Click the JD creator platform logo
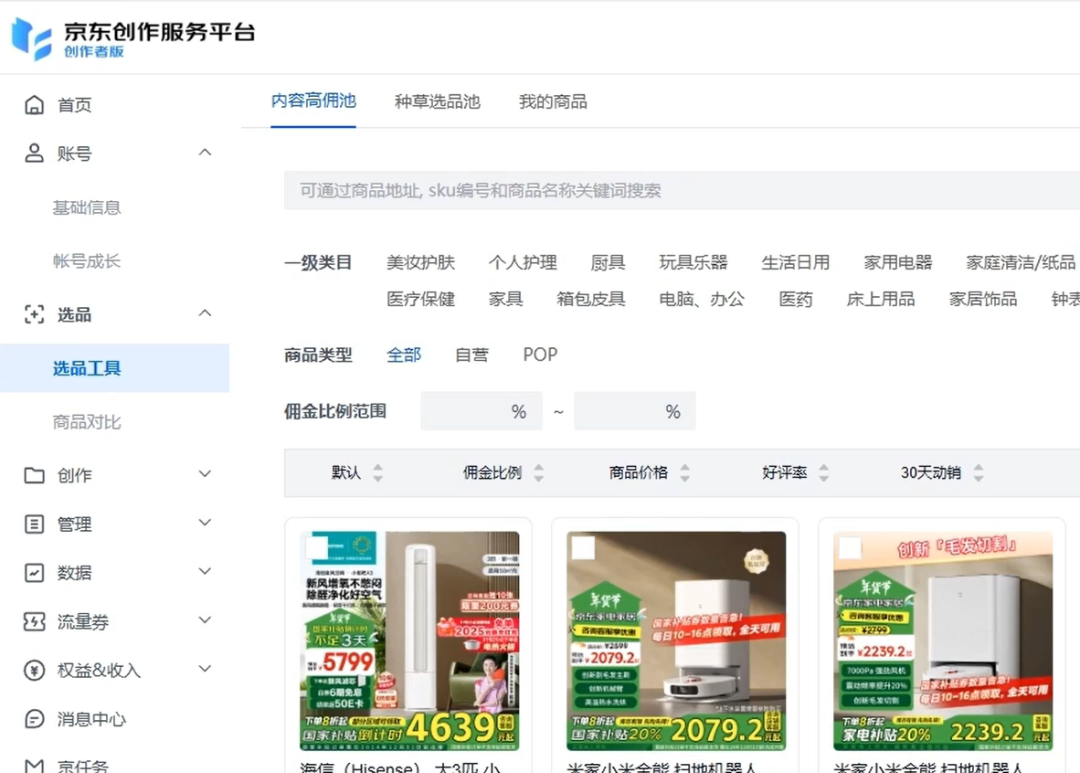The height and width of the screenshot is (773, 1080). pyautogui.click(x=31, y=38)
